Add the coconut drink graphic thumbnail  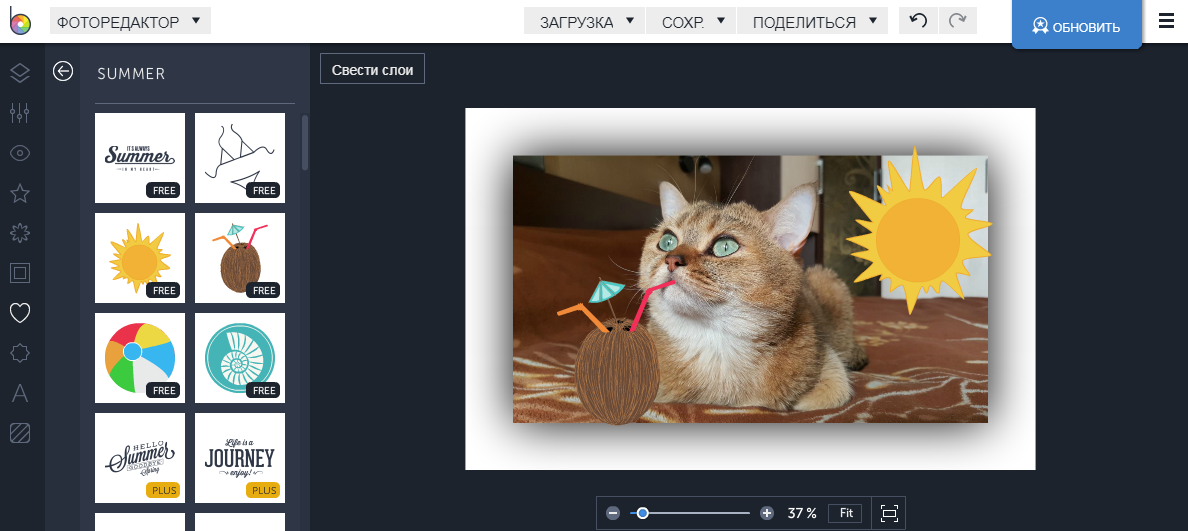click(239, 258)
